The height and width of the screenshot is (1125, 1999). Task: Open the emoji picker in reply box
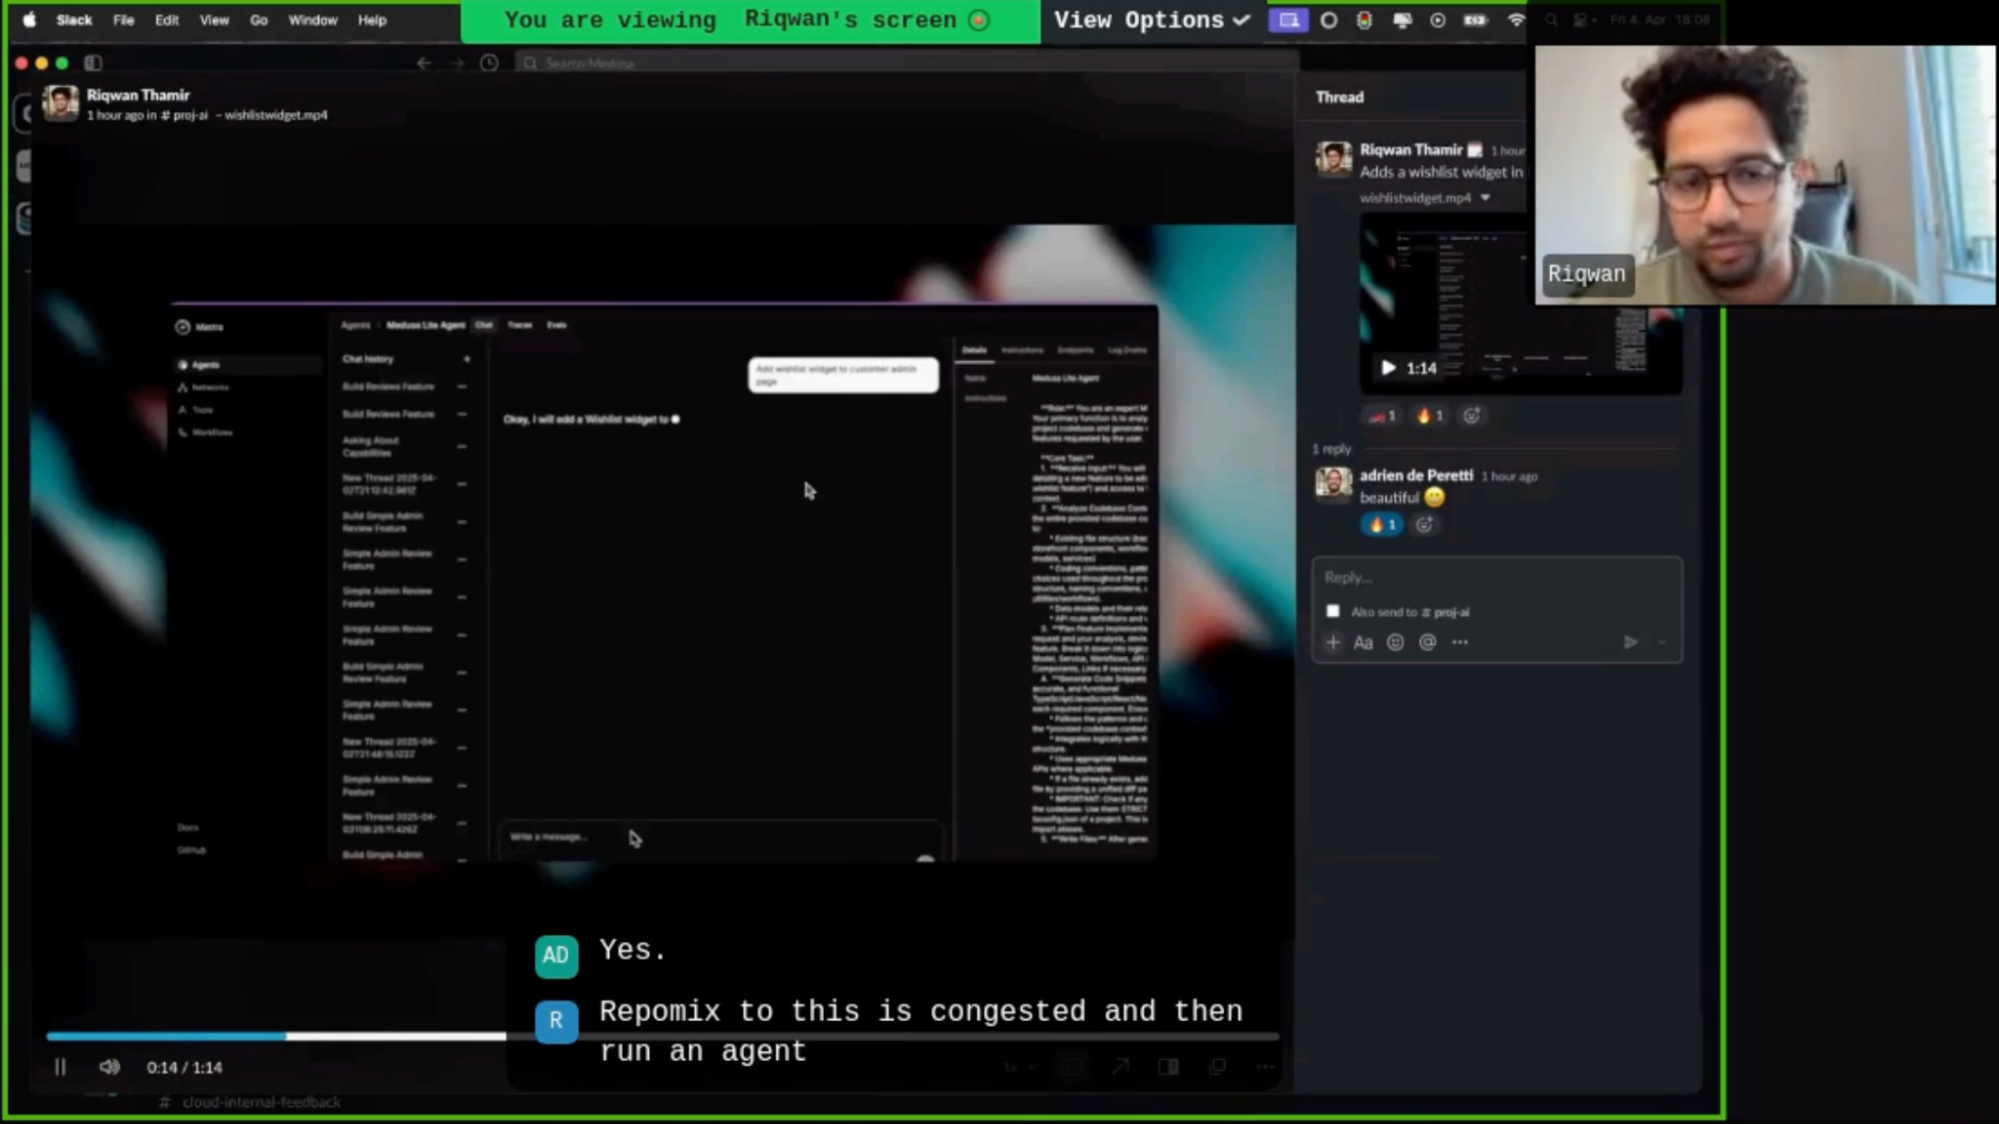tap(1395, 642)
